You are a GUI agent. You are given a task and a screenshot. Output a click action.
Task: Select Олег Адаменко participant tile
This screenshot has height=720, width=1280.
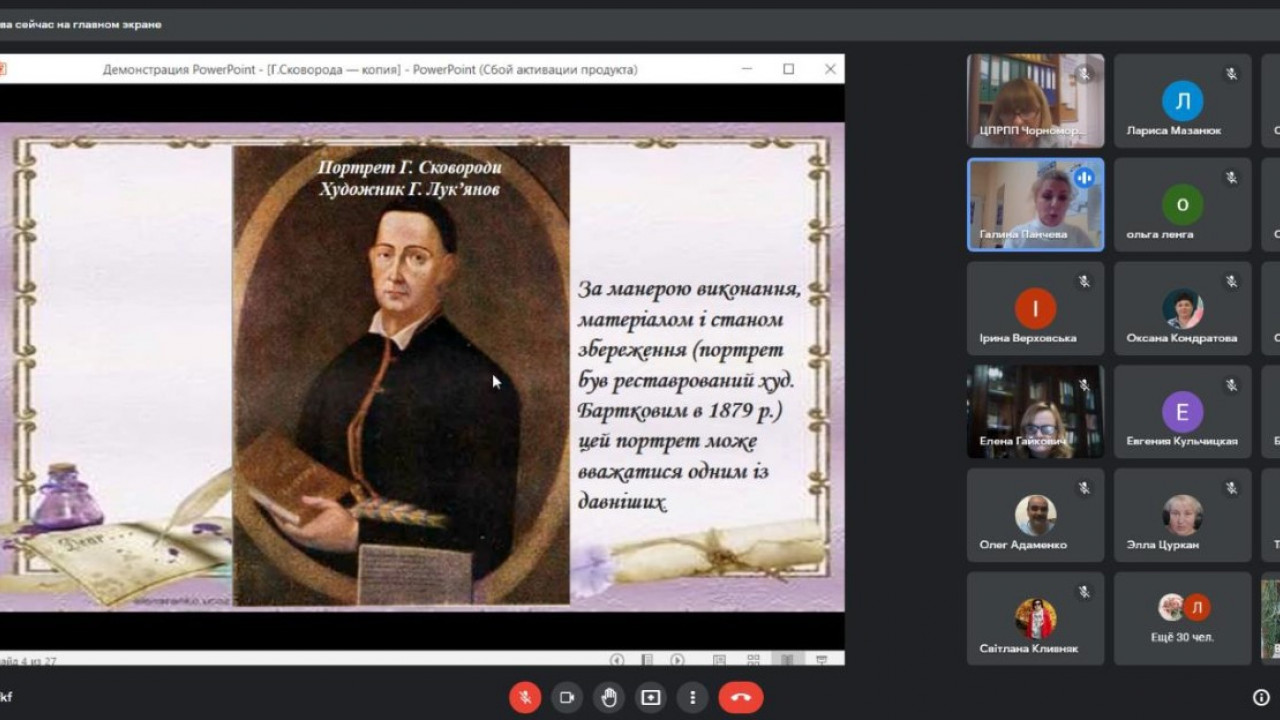click(1035, 515)
